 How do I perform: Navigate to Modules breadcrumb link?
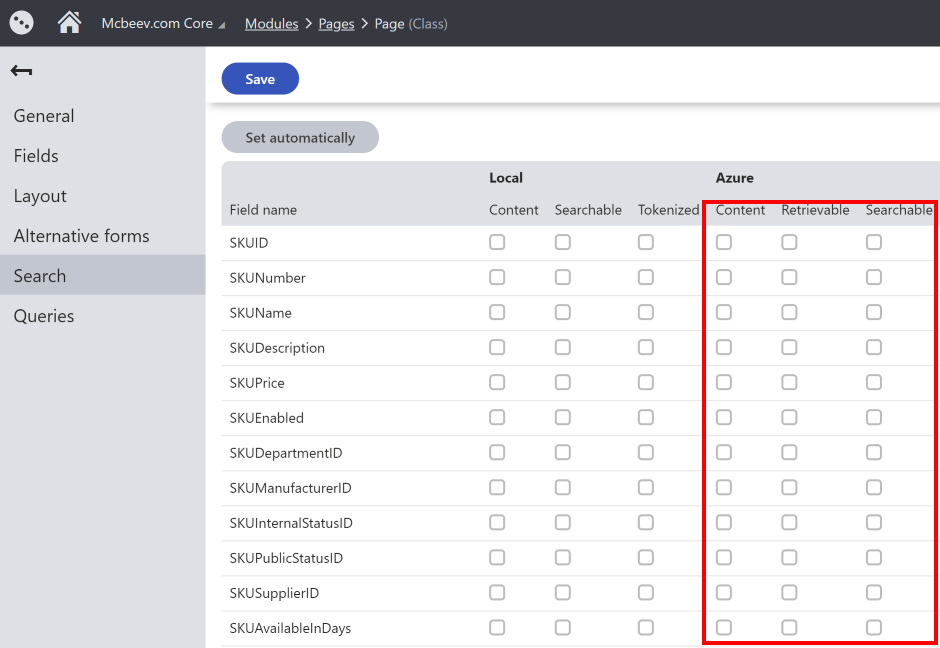(x=271, y=24)
